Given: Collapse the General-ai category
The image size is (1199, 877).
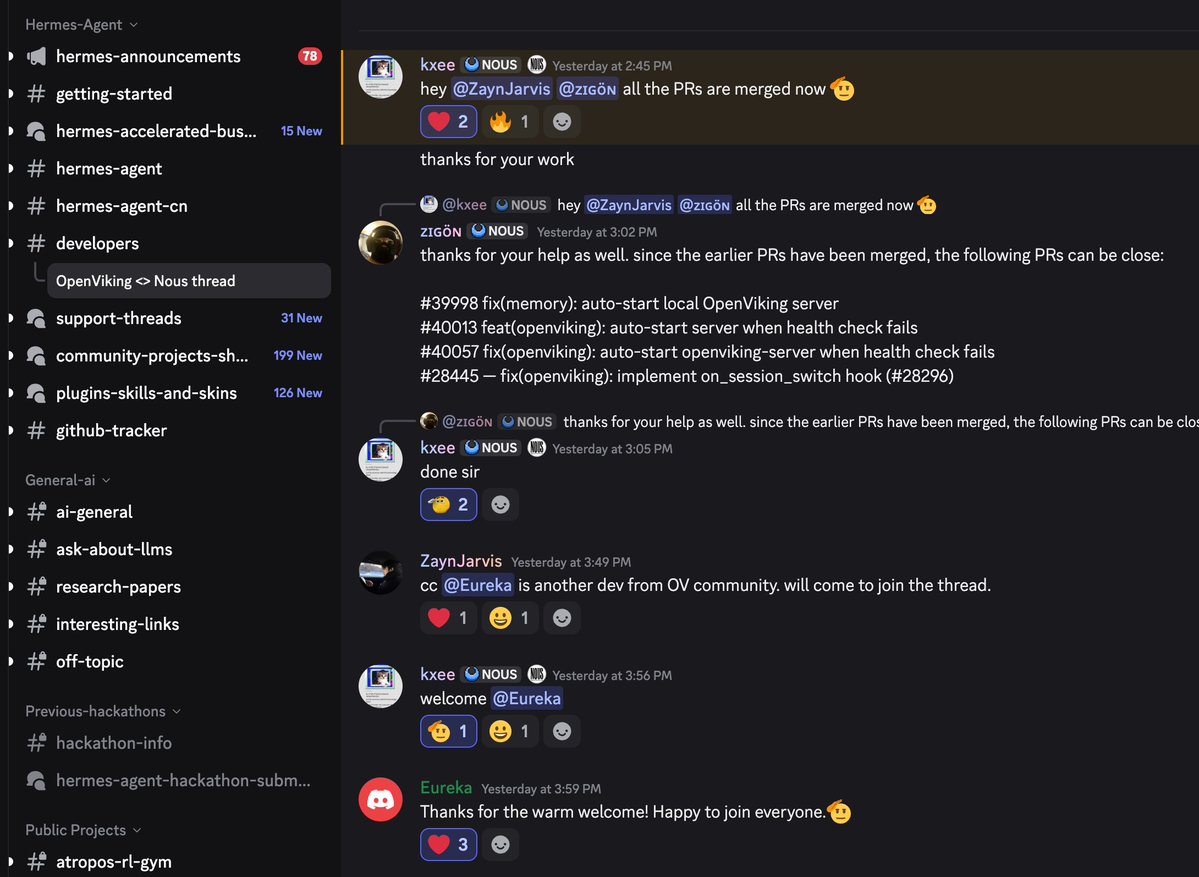Looking at the screenshot, I should point(68,480).
